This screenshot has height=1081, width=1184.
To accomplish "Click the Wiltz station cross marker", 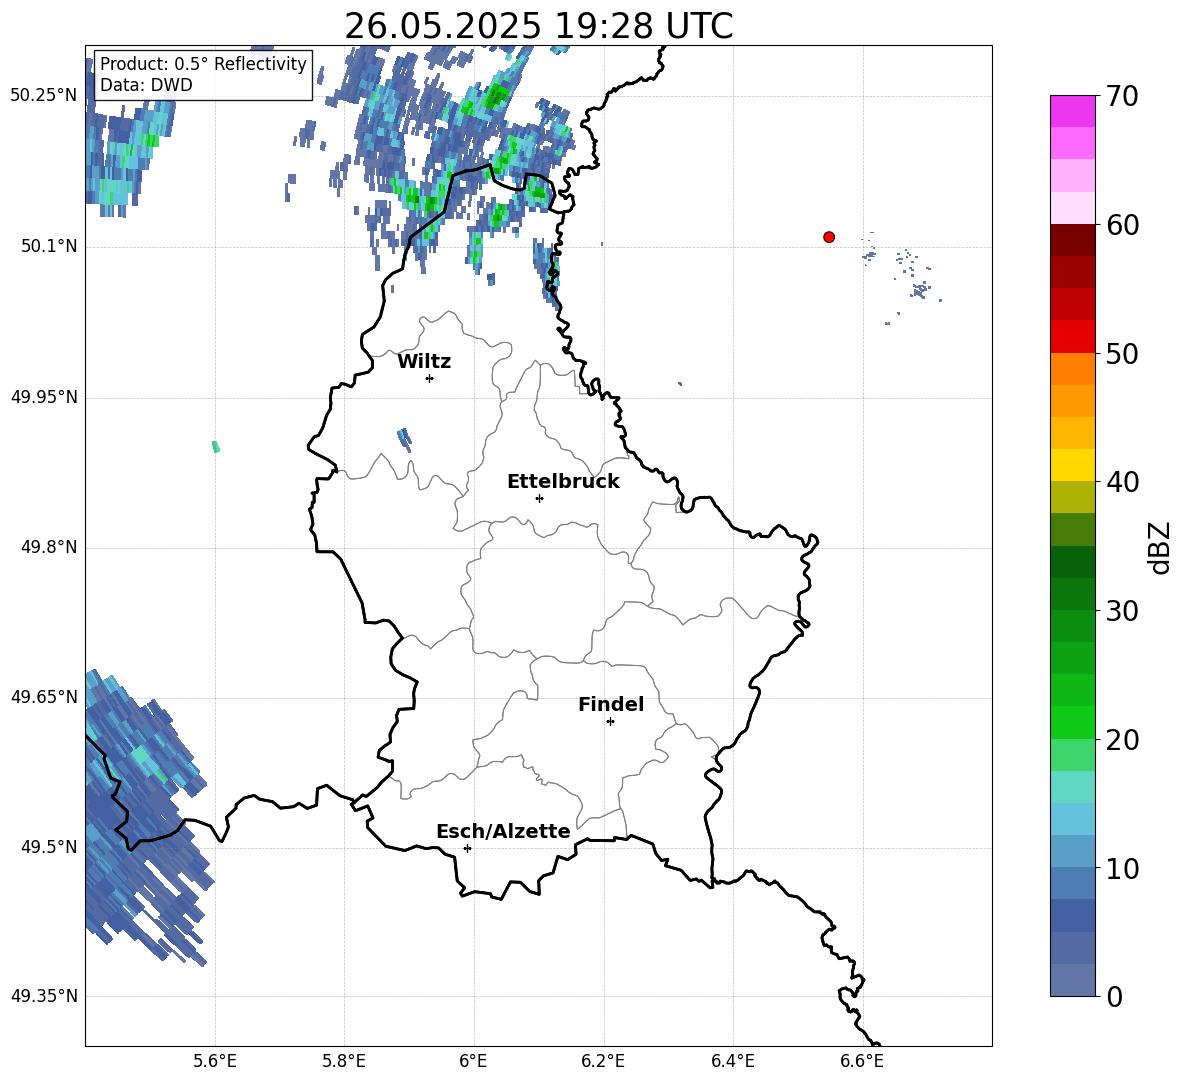I will (430, 378).
